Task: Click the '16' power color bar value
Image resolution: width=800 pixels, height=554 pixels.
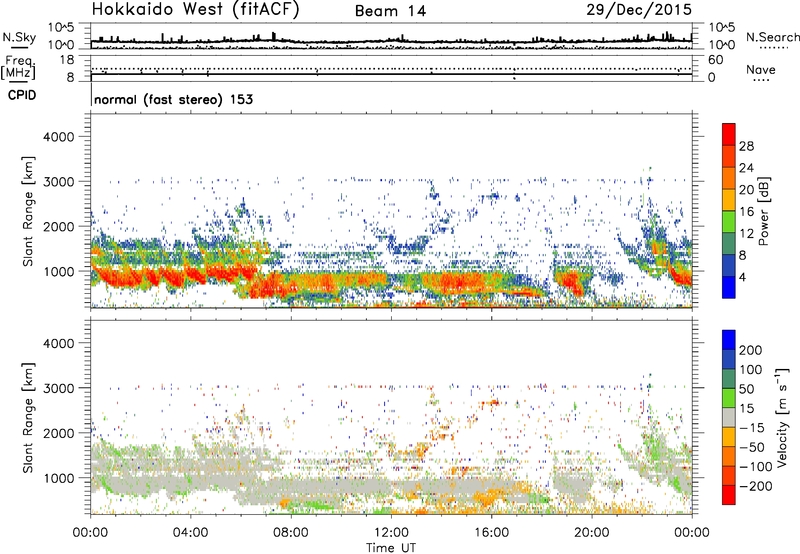Action: (x=746, y=212)
